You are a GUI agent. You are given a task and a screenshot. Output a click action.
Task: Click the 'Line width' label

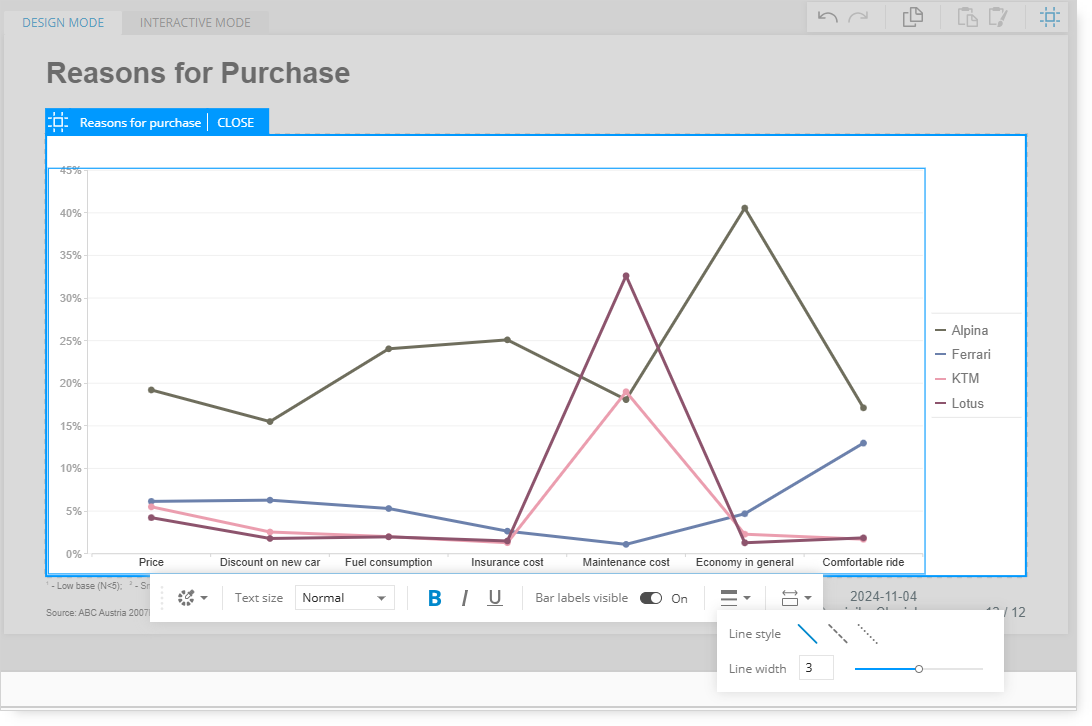point(758,669)
